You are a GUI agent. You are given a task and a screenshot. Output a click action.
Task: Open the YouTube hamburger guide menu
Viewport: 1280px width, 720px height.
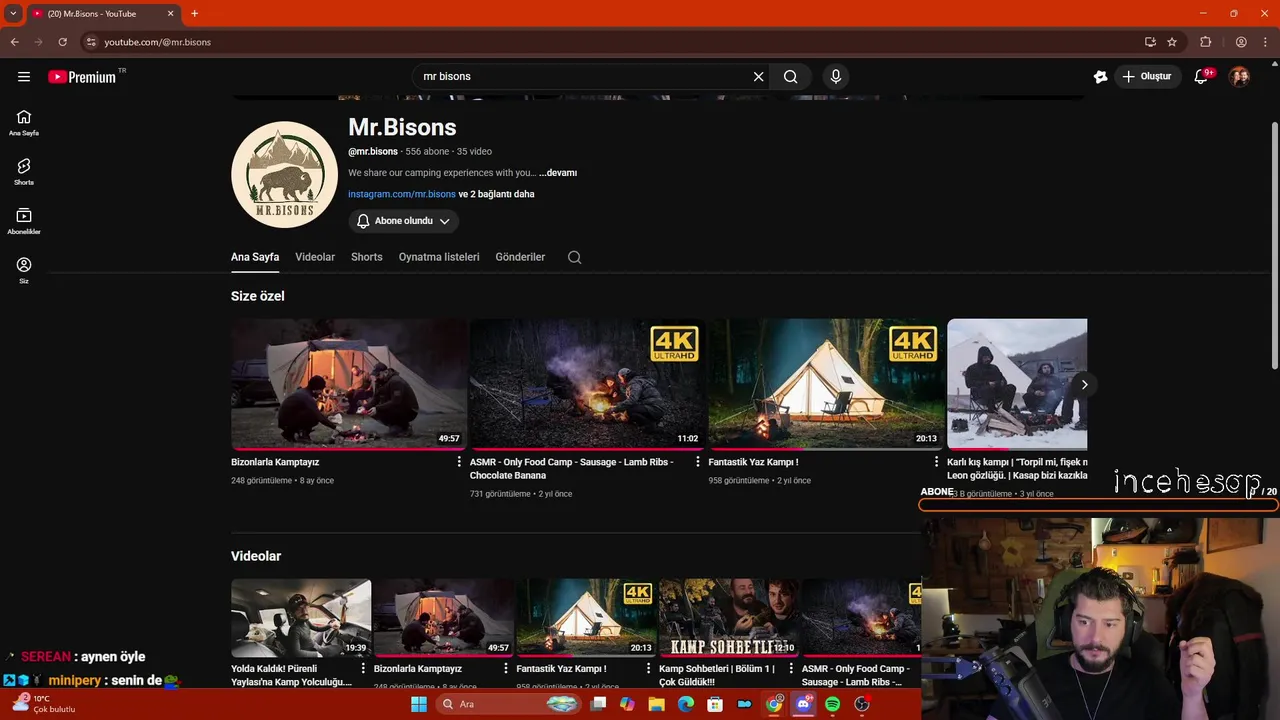(x=24, y=76)
